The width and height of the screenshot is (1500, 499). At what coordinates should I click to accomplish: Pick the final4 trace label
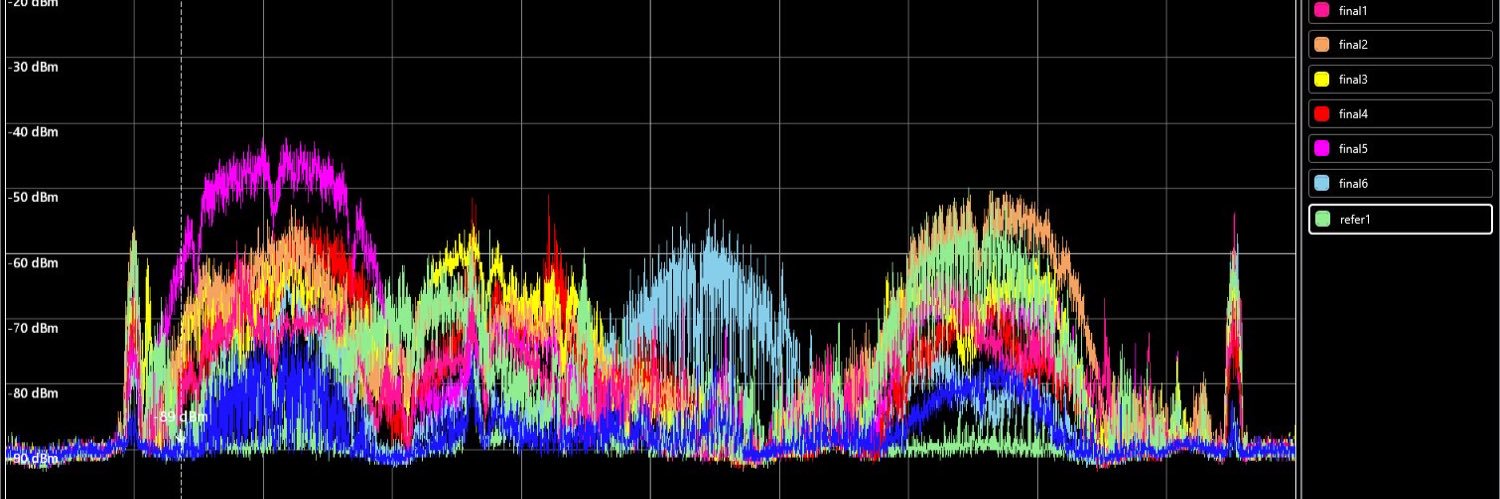click(1353, 114)
